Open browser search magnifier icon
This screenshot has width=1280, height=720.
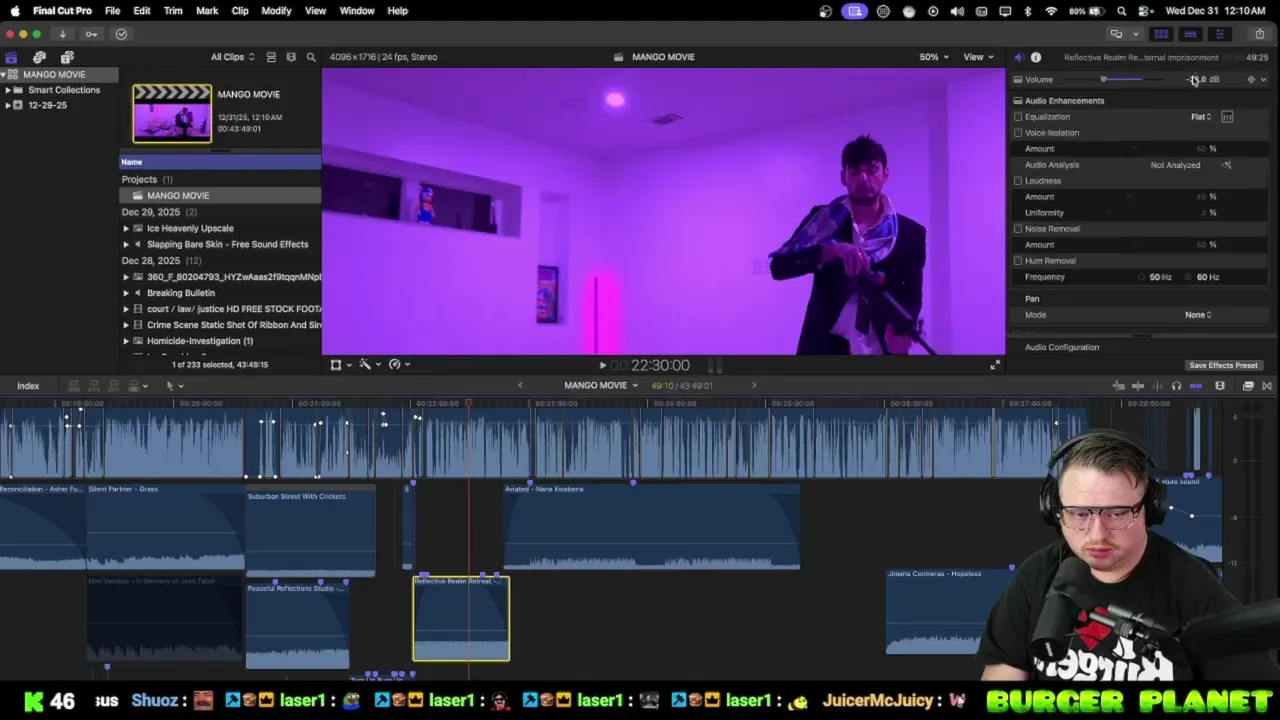[311, 57]
